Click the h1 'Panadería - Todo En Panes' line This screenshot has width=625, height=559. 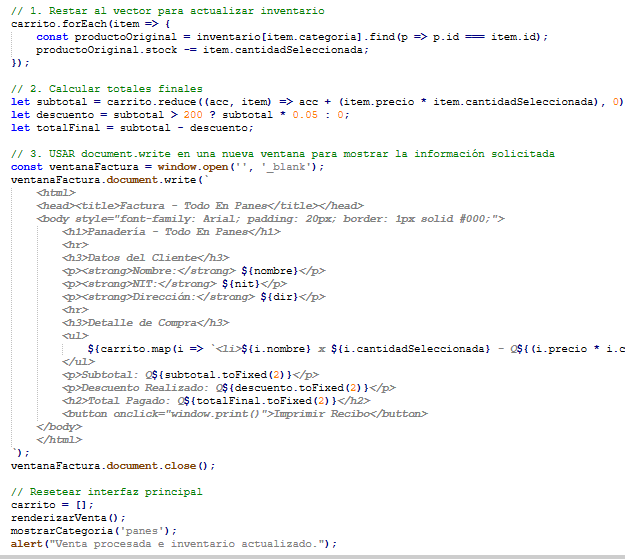coord(172,232)
